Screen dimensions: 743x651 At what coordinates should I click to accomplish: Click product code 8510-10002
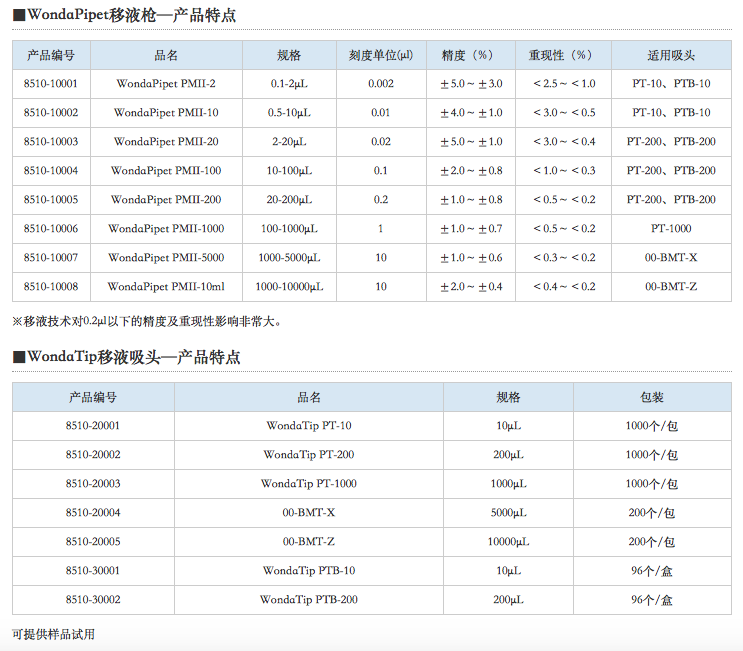(51, 113)
